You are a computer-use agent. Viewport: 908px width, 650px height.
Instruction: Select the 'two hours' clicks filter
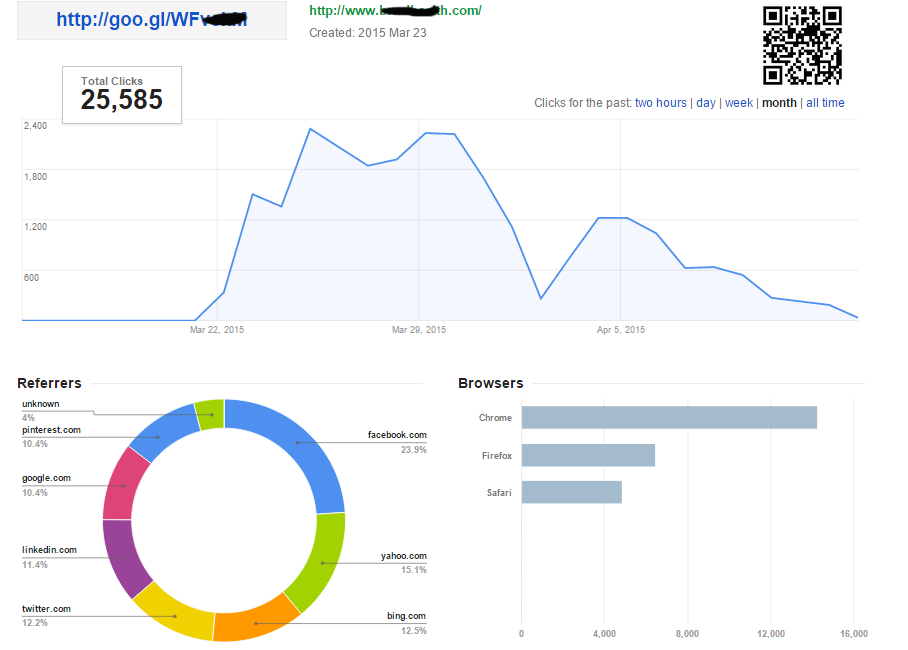coord(662,102)
